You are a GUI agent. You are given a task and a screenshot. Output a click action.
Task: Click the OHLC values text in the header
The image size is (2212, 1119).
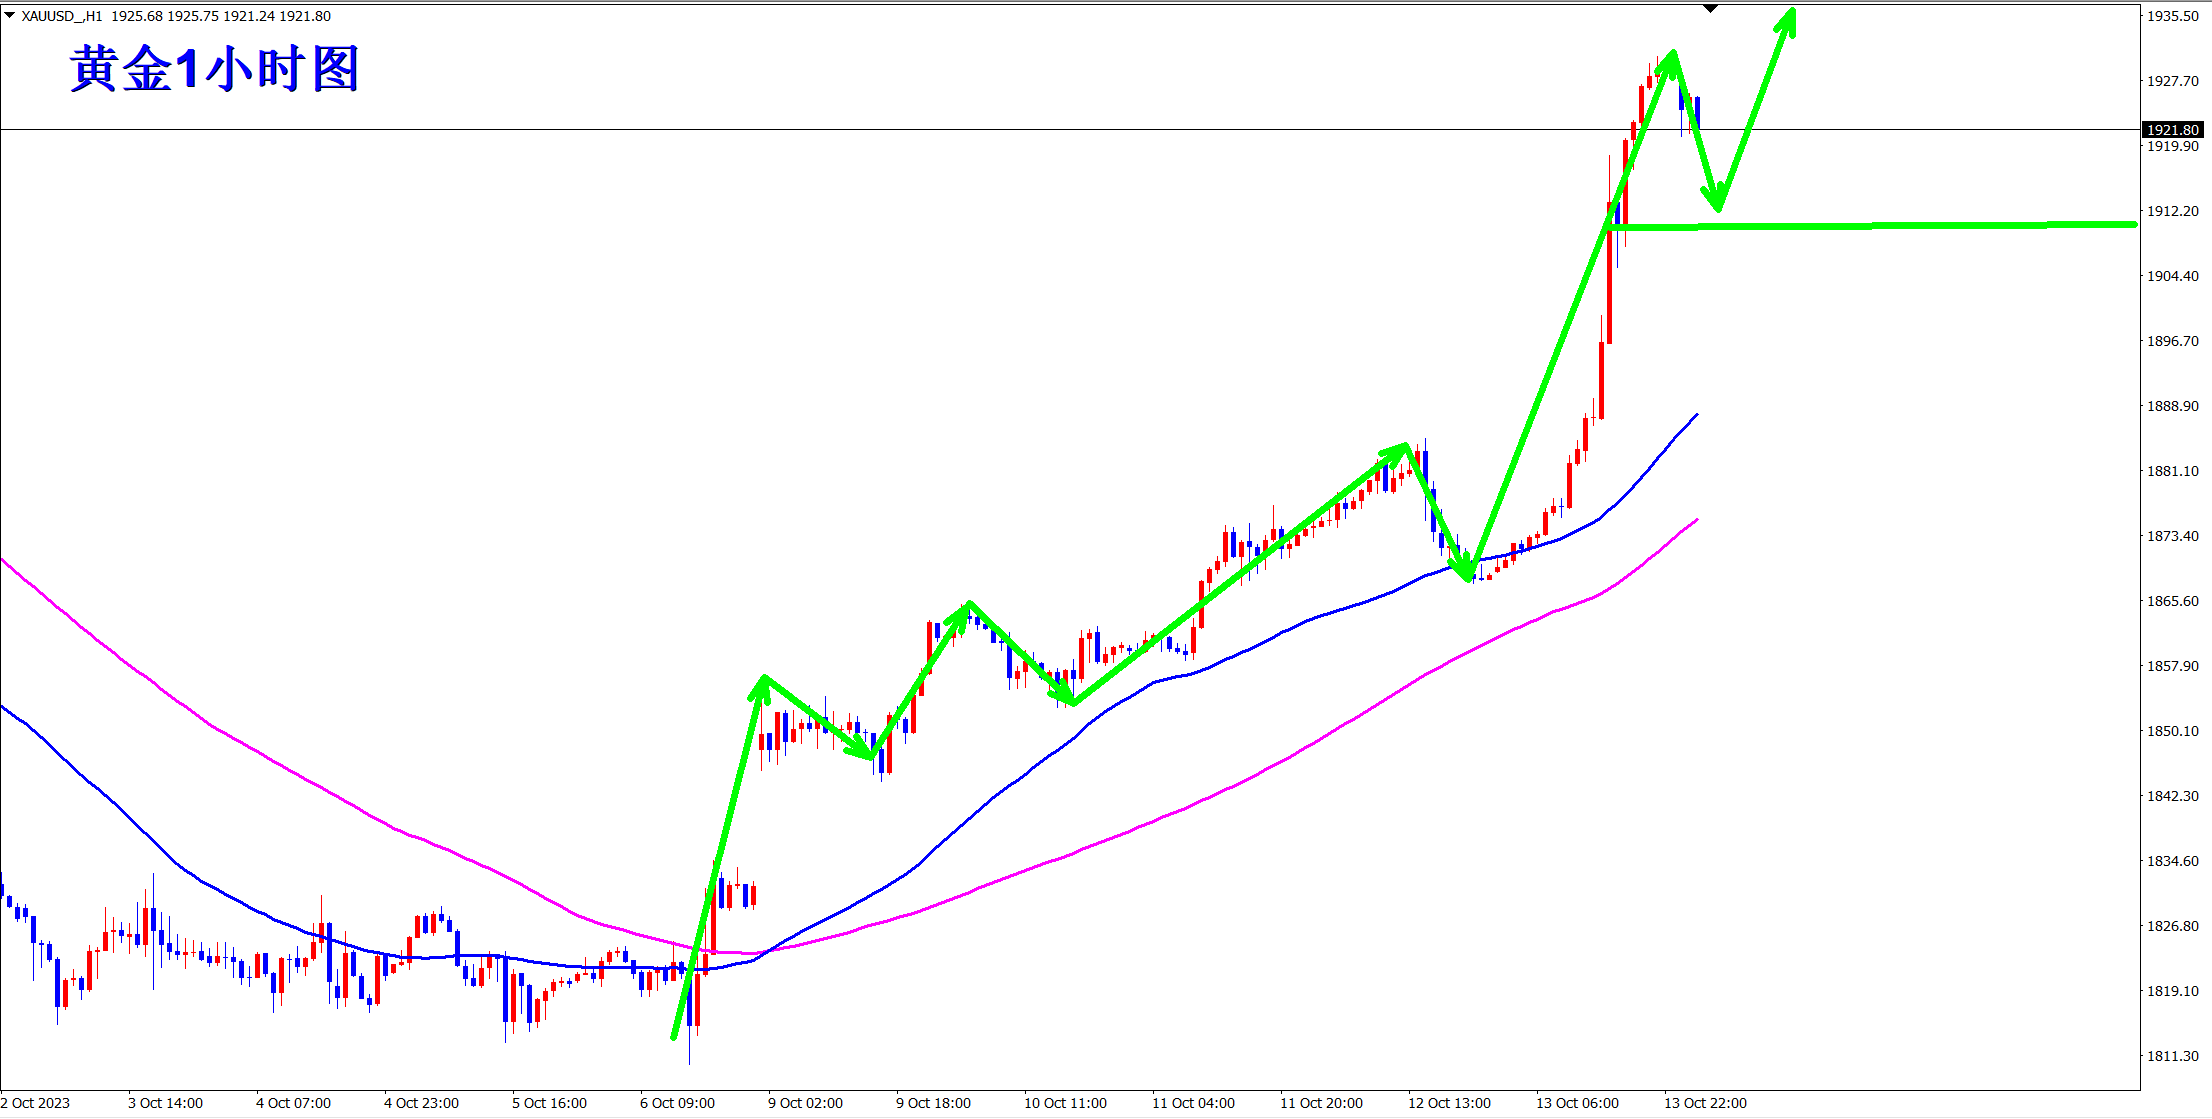220,16
